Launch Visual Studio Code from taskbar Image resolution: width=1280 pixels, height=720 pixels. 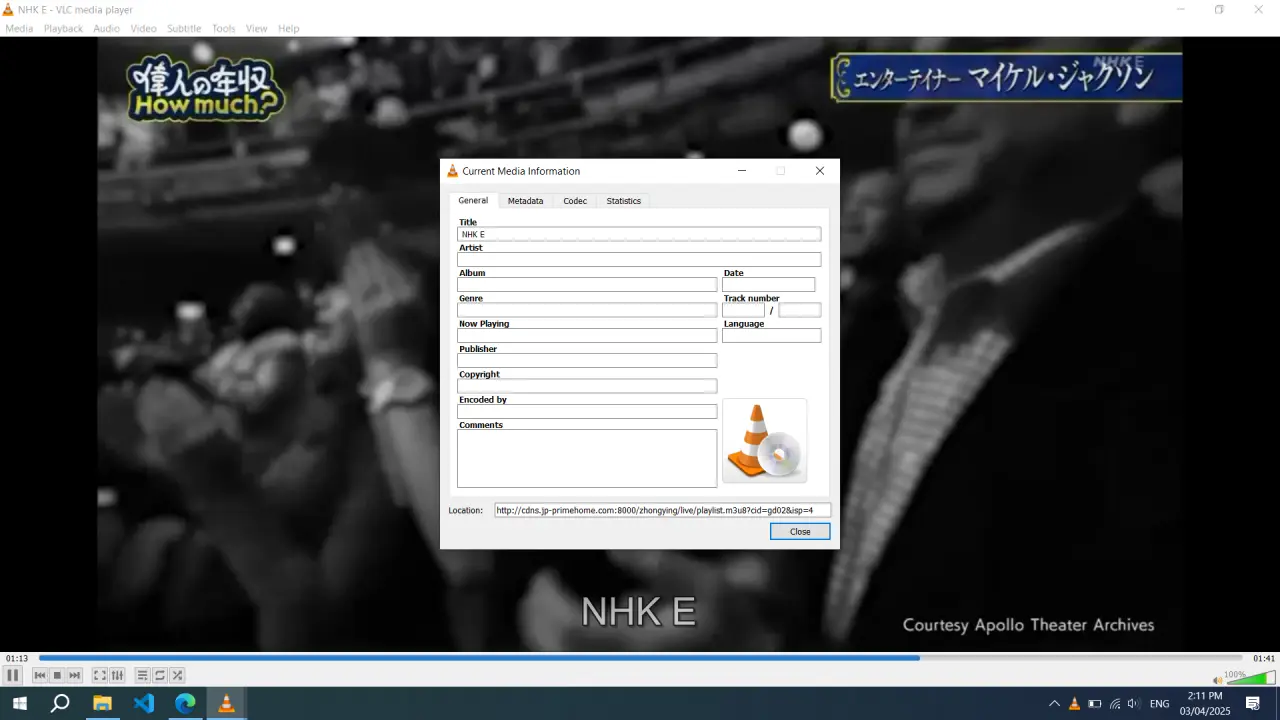(144, 704)
